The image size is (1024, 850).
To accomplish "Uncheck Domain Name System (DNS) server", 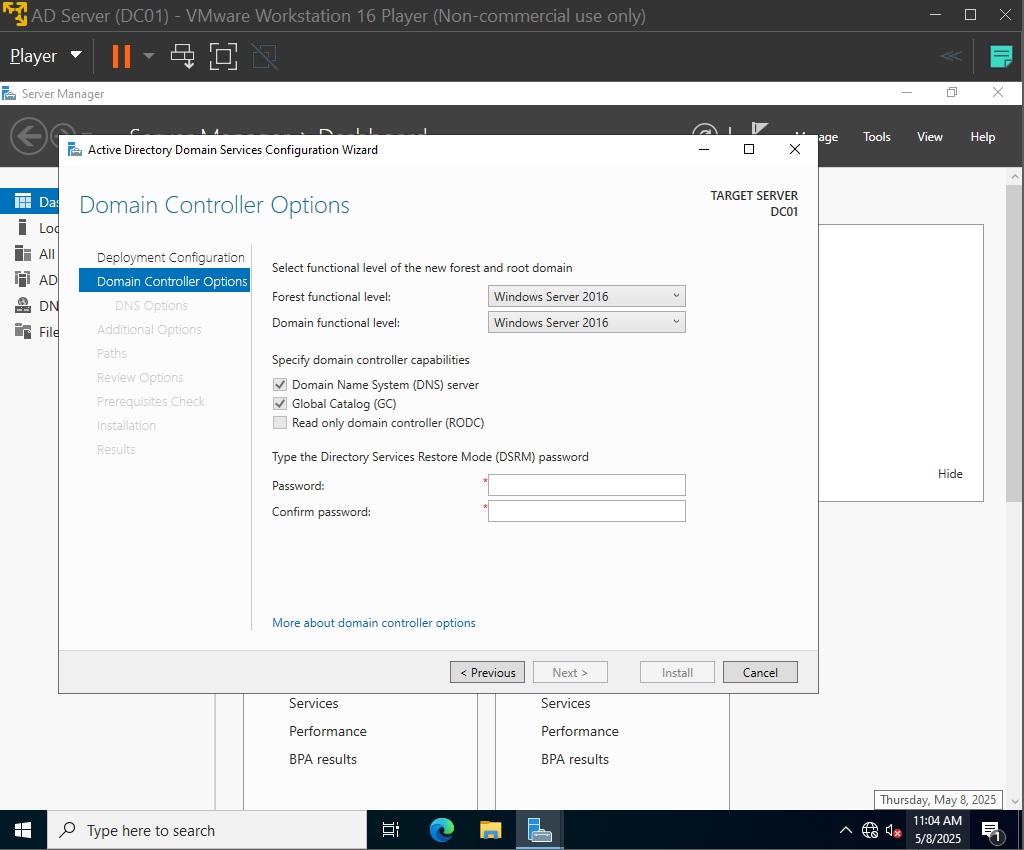I will pos(280,385).
